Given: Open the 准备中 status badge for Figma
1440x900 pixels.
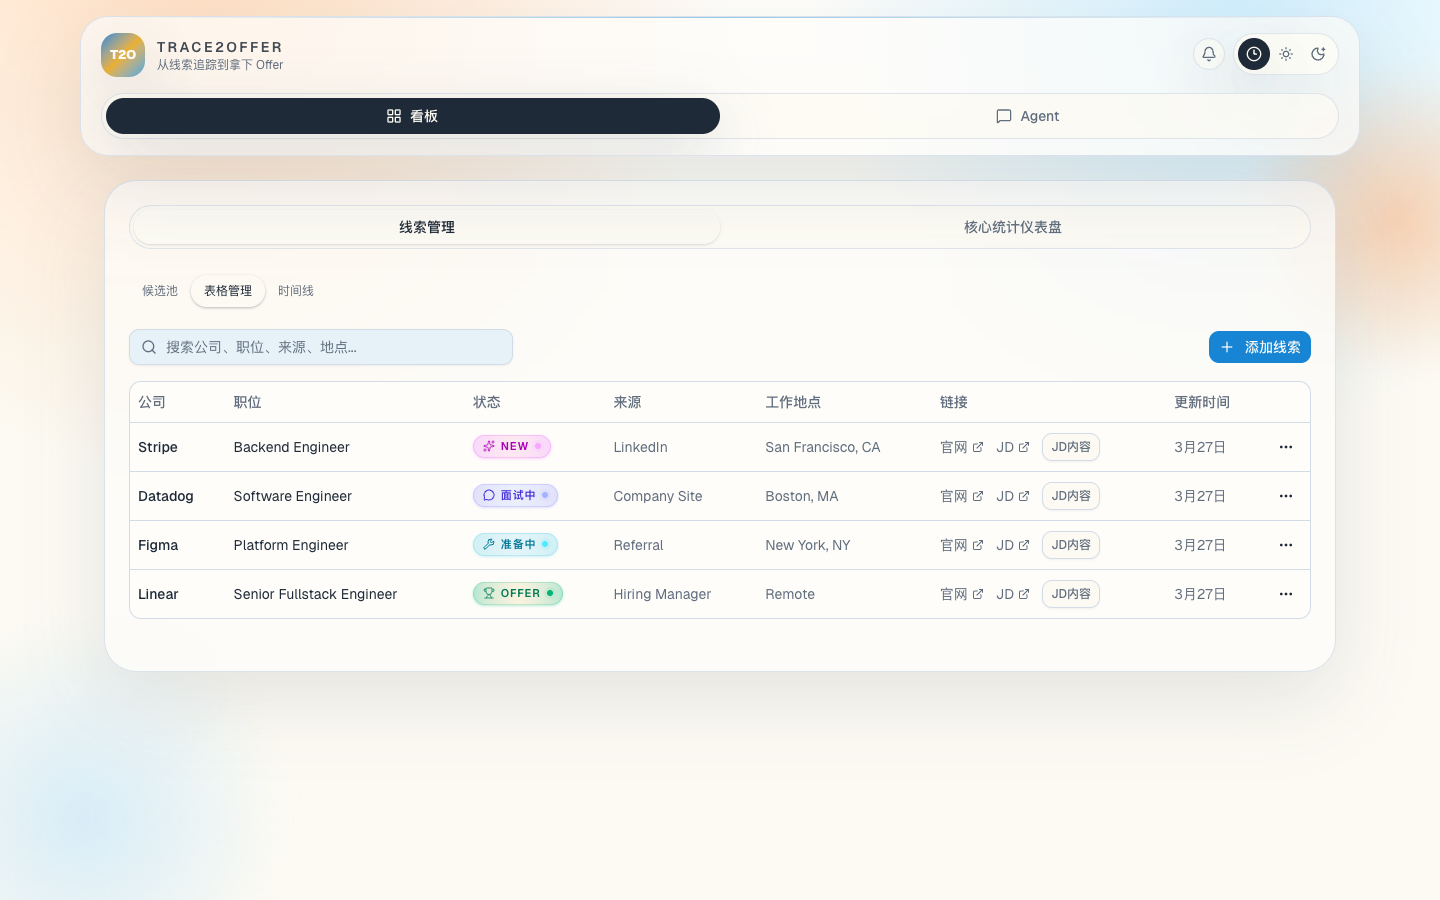Looking at the screenshot, I should coord(515,545).
